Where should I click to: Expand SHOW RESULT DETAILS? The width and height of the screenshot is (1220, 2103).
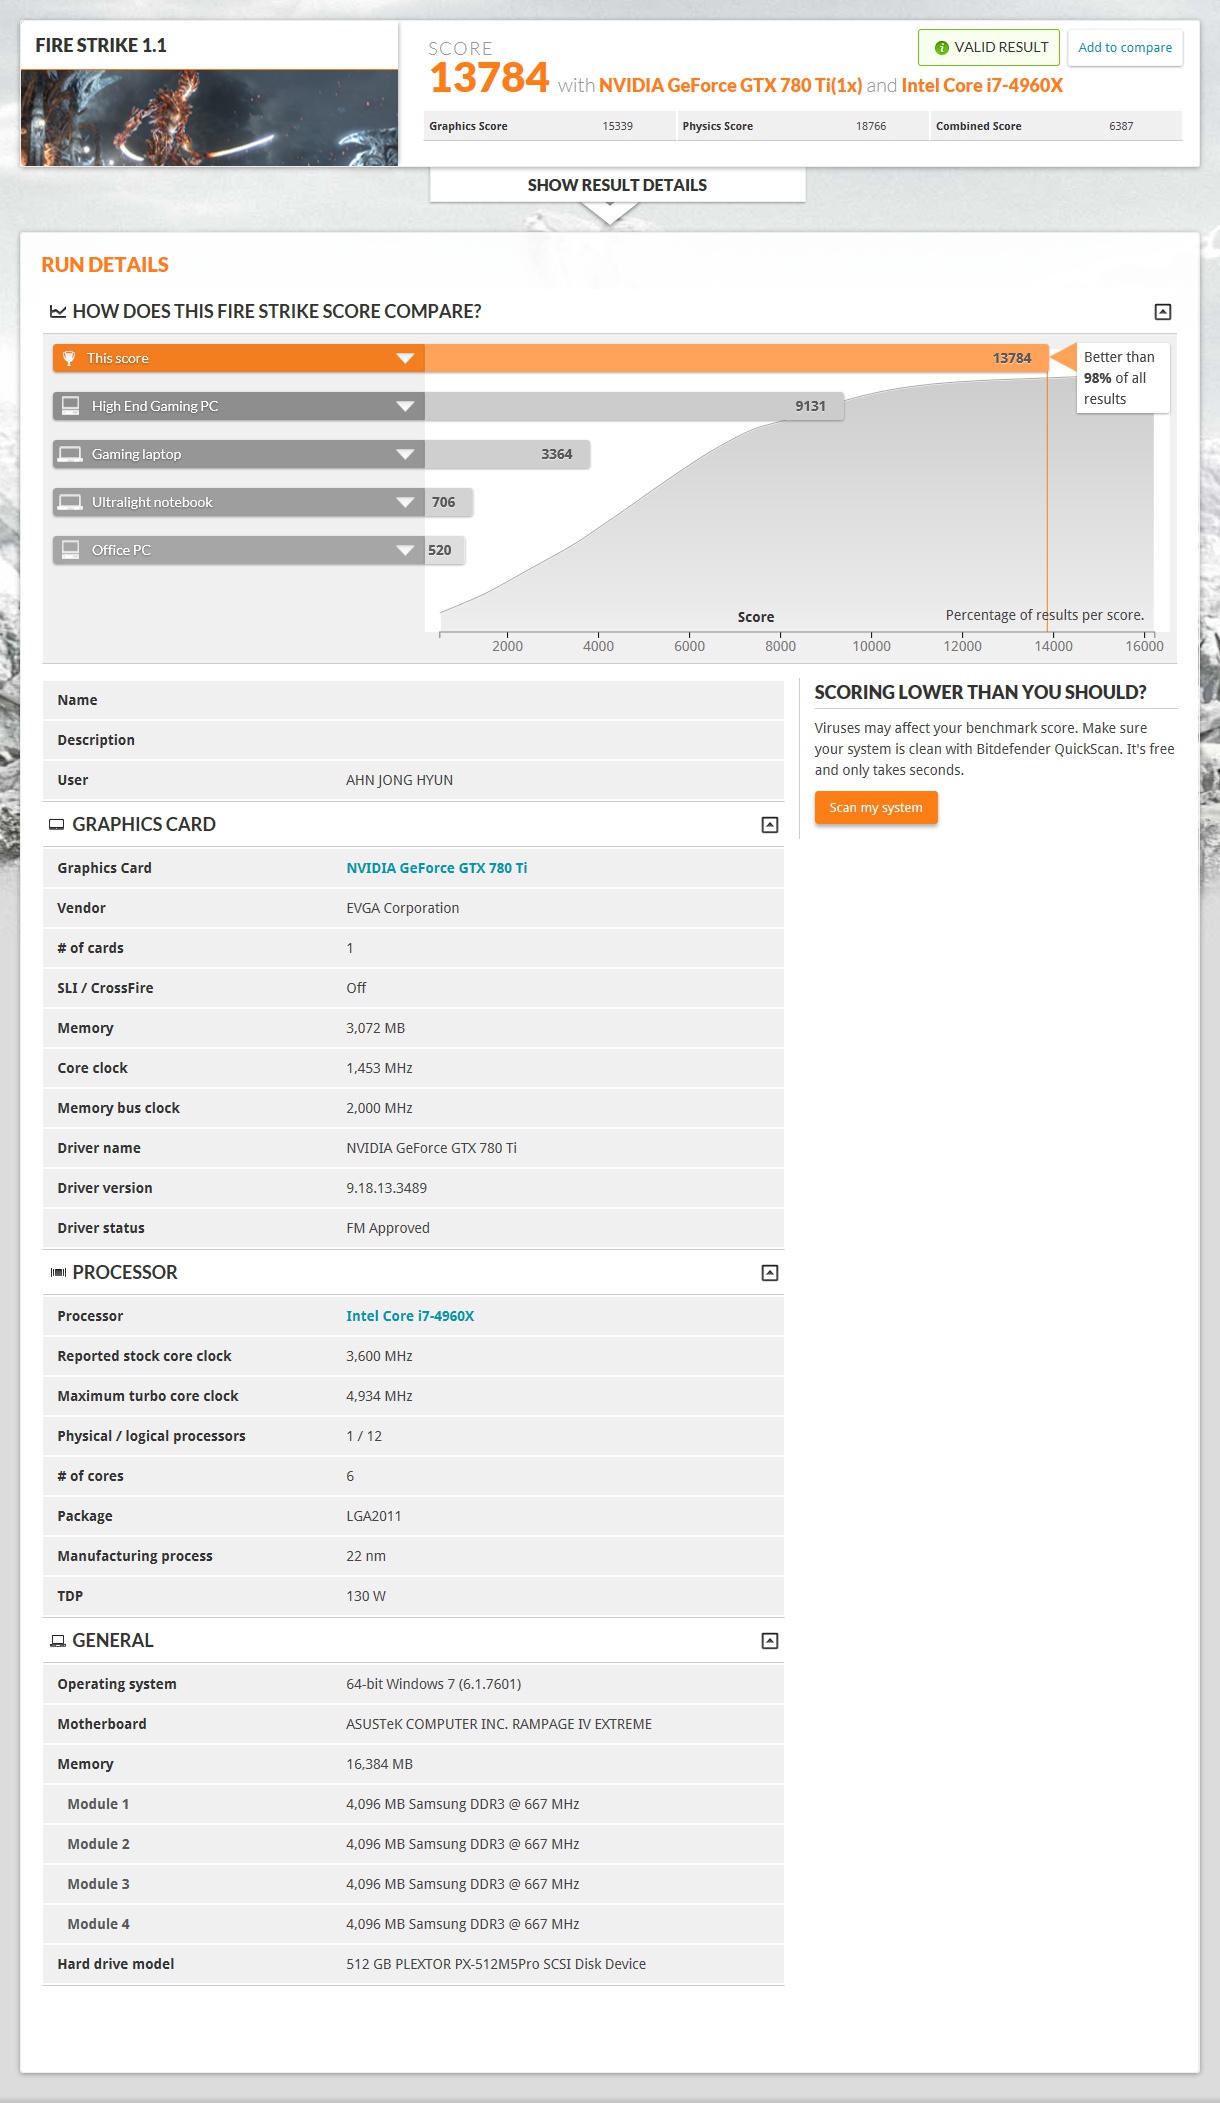617,185
